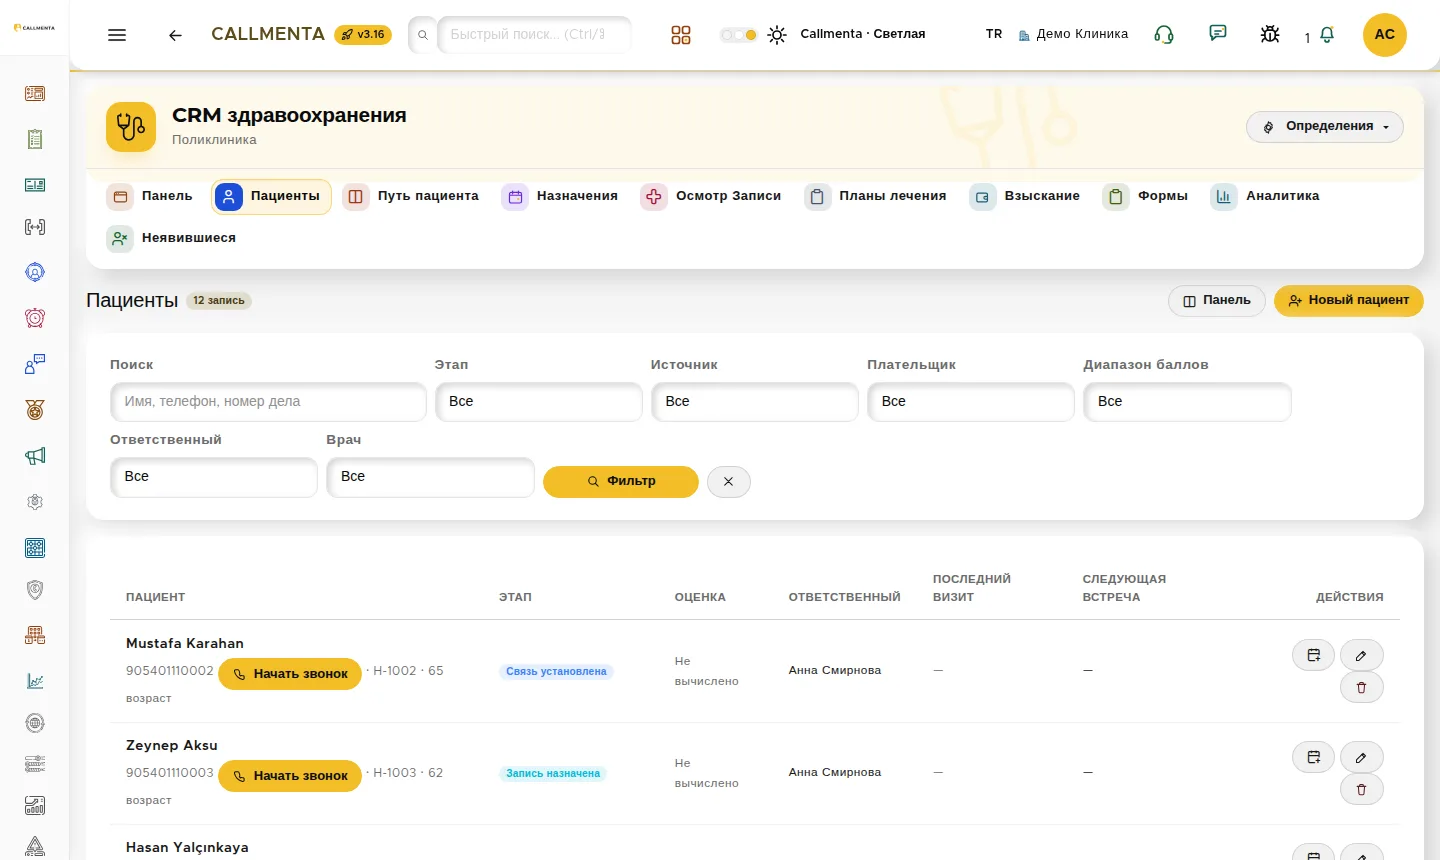Click the clipboard checklist icon in the sidebar
Screen dimensions: 1440x860
click(x=35, y=139)
